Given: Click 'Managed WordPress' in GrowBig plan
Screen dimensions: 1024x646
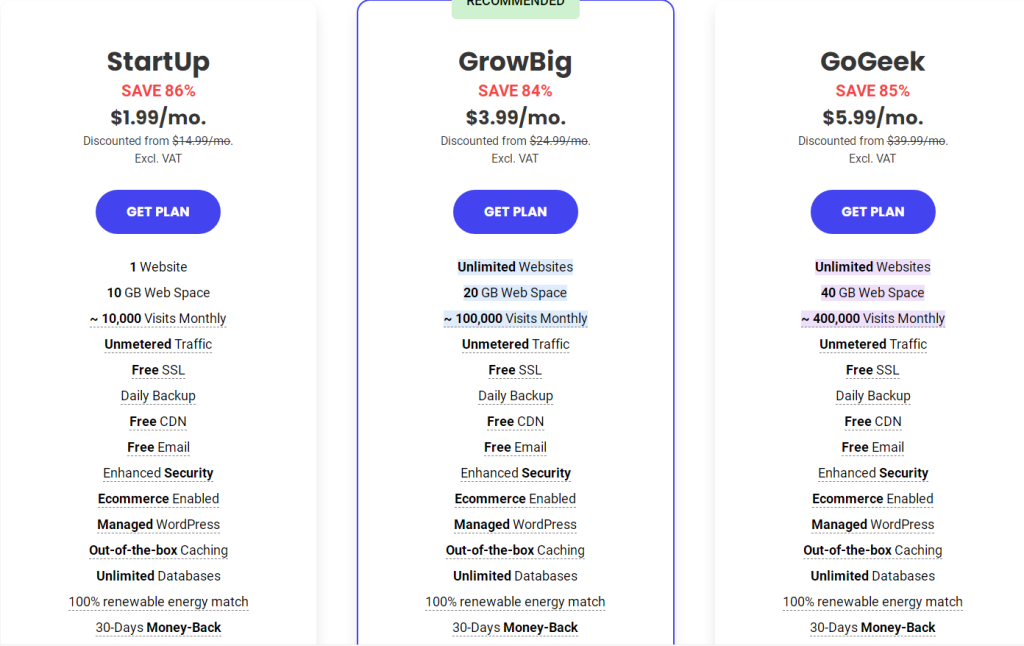Looking at the screenshot, I should [x=515, y=525].
